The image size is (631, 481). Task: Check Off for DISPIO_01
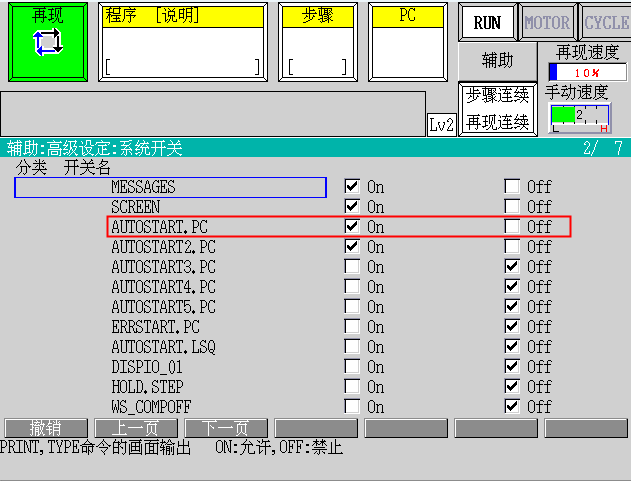512,366
